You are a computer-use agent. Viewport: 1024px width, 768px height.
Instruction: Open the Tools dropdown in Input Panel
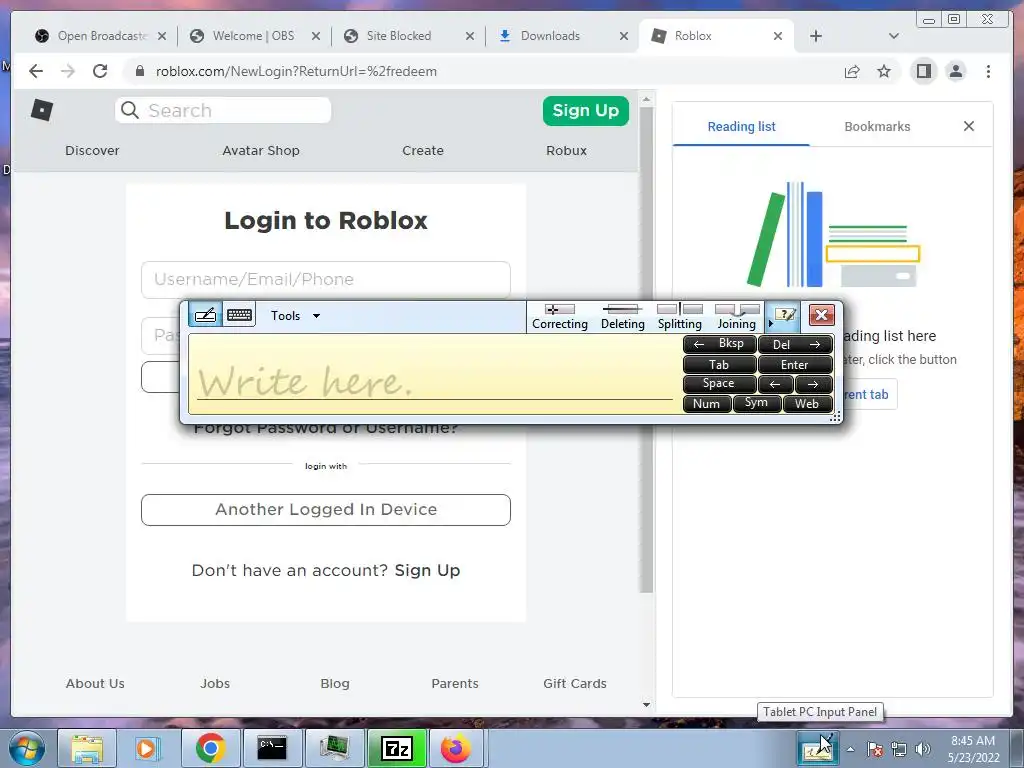point(295,316)
